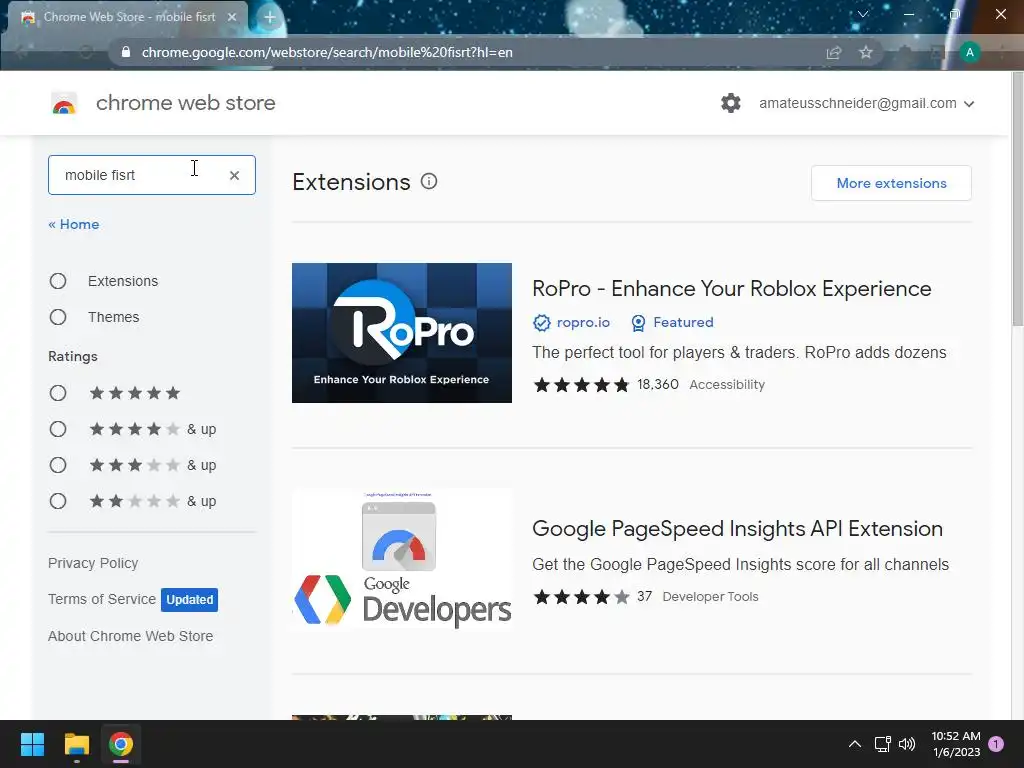Viewport: 1024px width, 768px height.
Task: Show info icon next to Extensions heading
Action: 429,182
